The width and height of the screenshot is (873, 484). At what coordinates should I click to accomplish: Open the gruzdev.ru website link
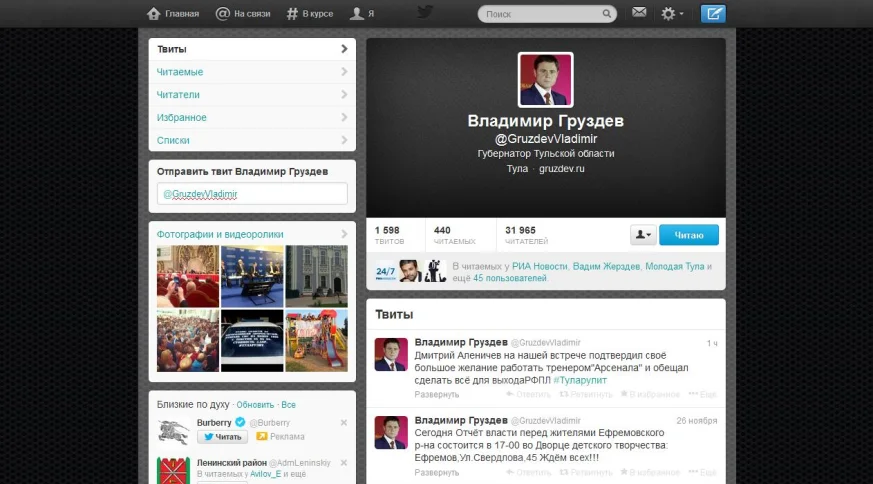point(561,169)
